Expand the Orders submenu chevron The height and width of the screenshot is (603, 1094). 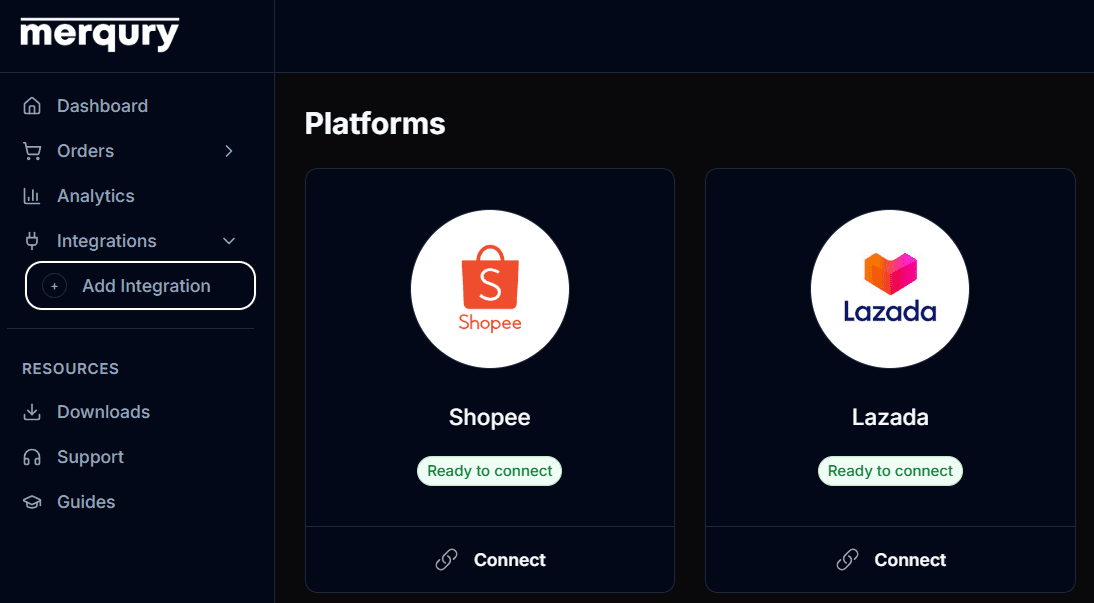[x=229, y=151]
